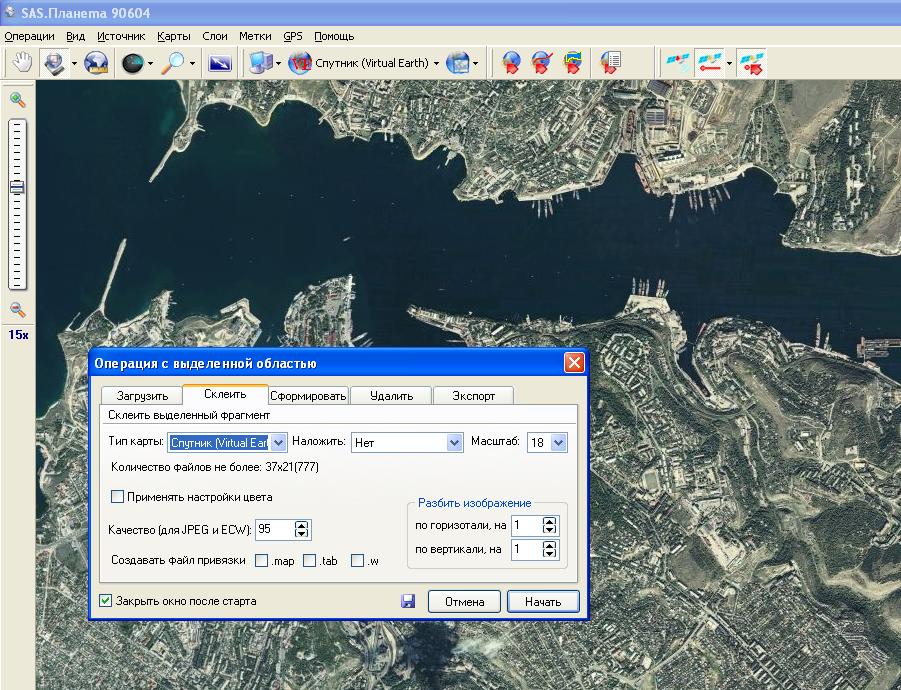
Task: Select the hand pan tool
Action: 21,63
